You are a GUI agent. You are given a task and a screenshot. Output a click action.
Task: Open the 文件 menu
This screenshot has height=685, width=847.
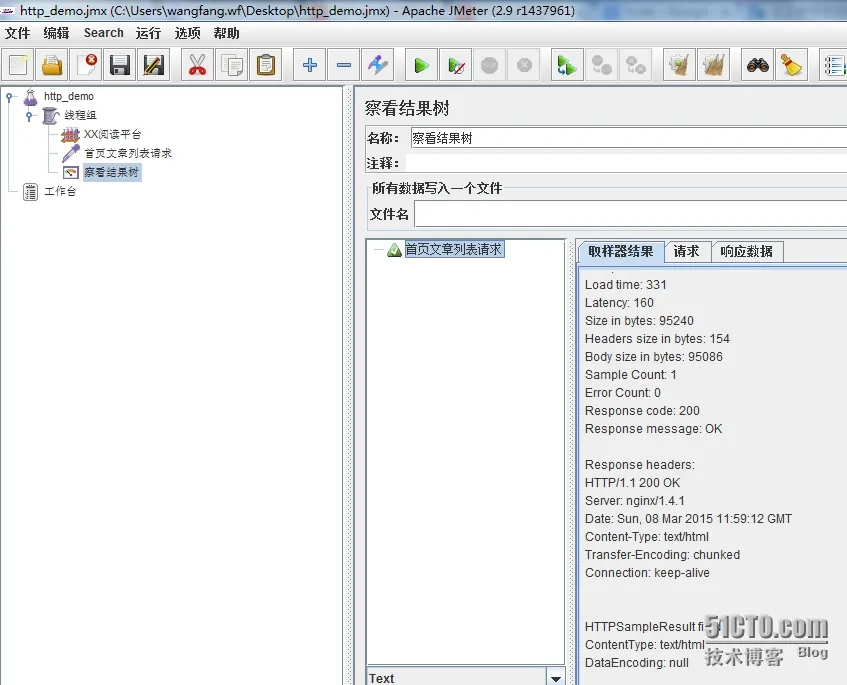tap(17, 33)
